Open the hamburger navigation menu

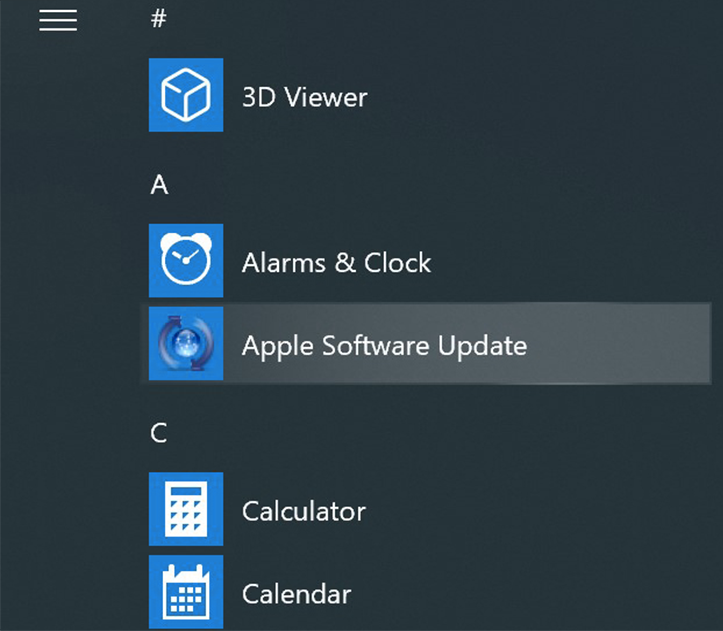pos(58,20)
